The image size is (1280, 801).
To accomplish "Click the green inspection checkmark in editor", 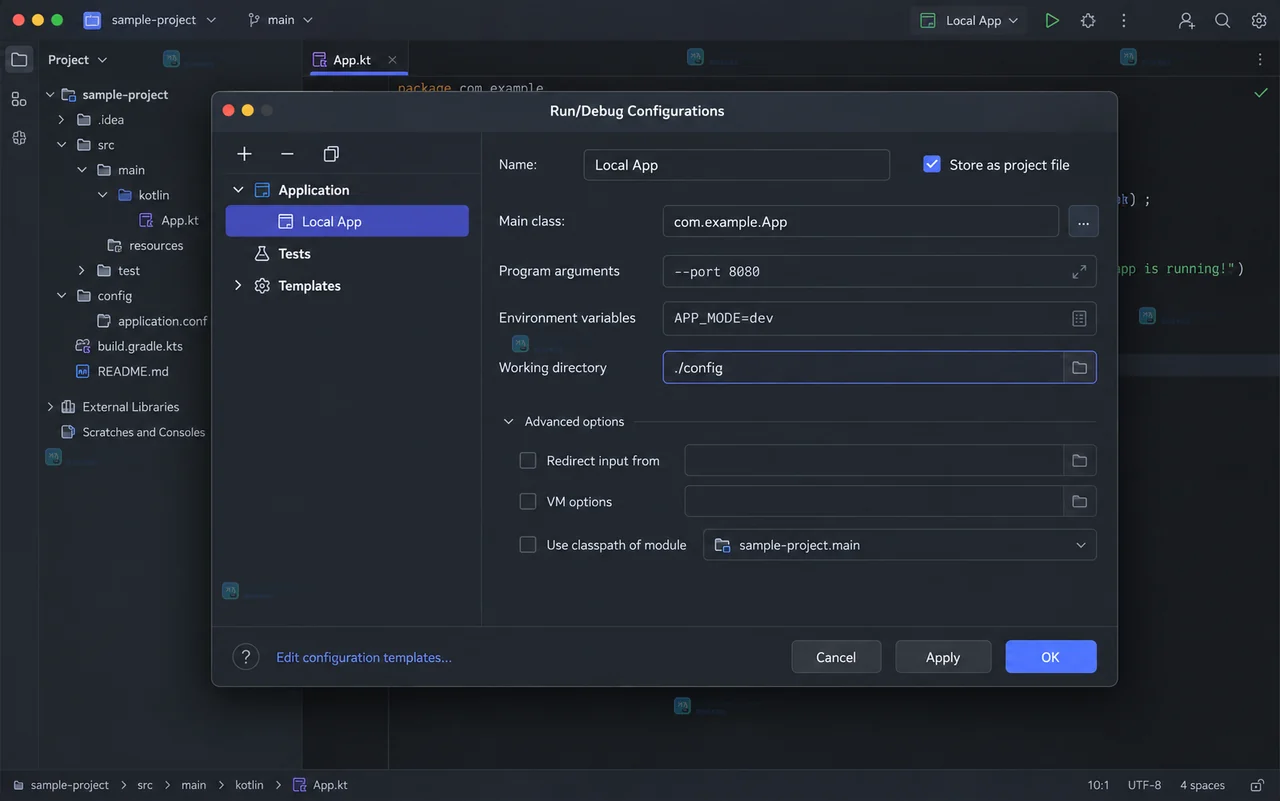I will point(1260,93).
